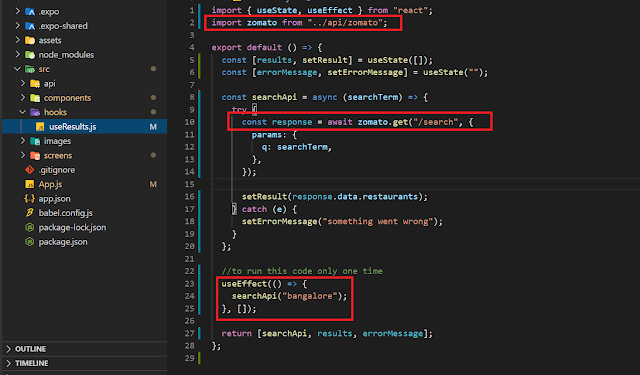Viewport: 640px width, 375px height.
Task: Select the node_modules folder label
Action: [x=66, y=54]
